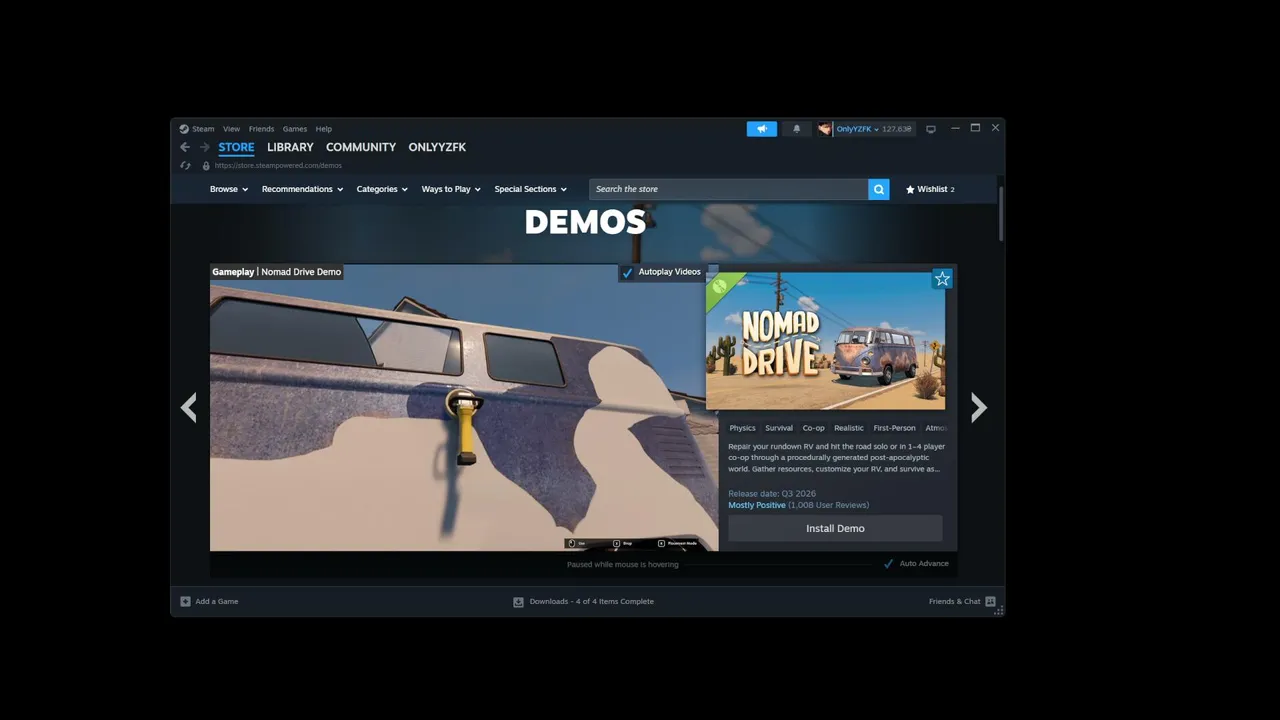Switch to the STORE tab
The image size is (1280, 720).
(x=236, y=147)
